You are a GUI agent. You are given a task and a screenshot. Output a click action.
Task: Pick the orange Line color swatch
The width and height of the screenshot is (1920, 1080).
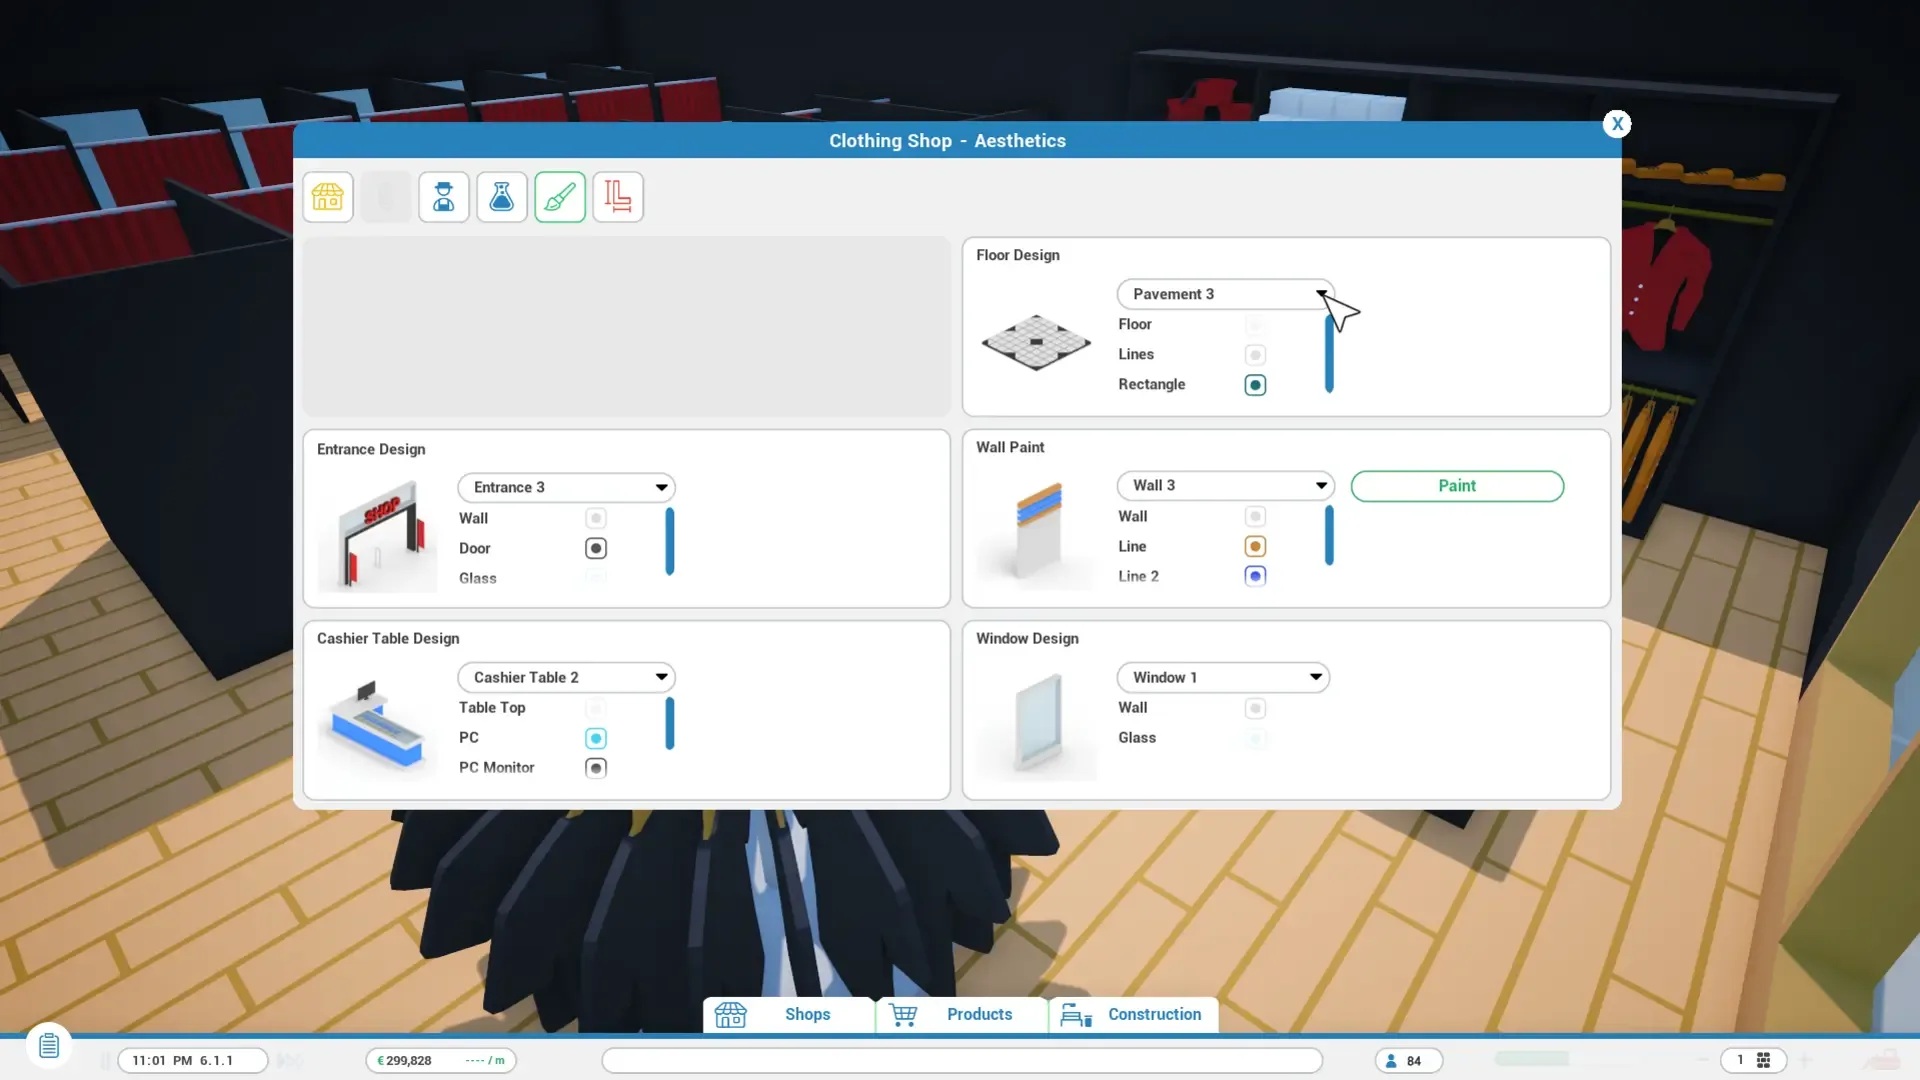point(1255,546)
